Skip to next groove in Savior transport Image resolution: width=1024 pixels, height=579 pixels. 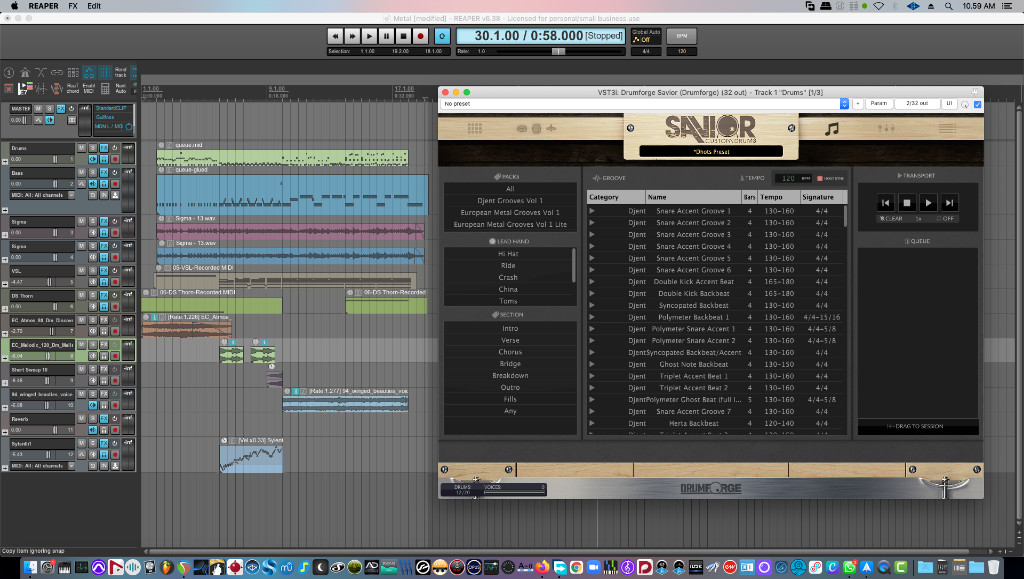click(950, 203)
